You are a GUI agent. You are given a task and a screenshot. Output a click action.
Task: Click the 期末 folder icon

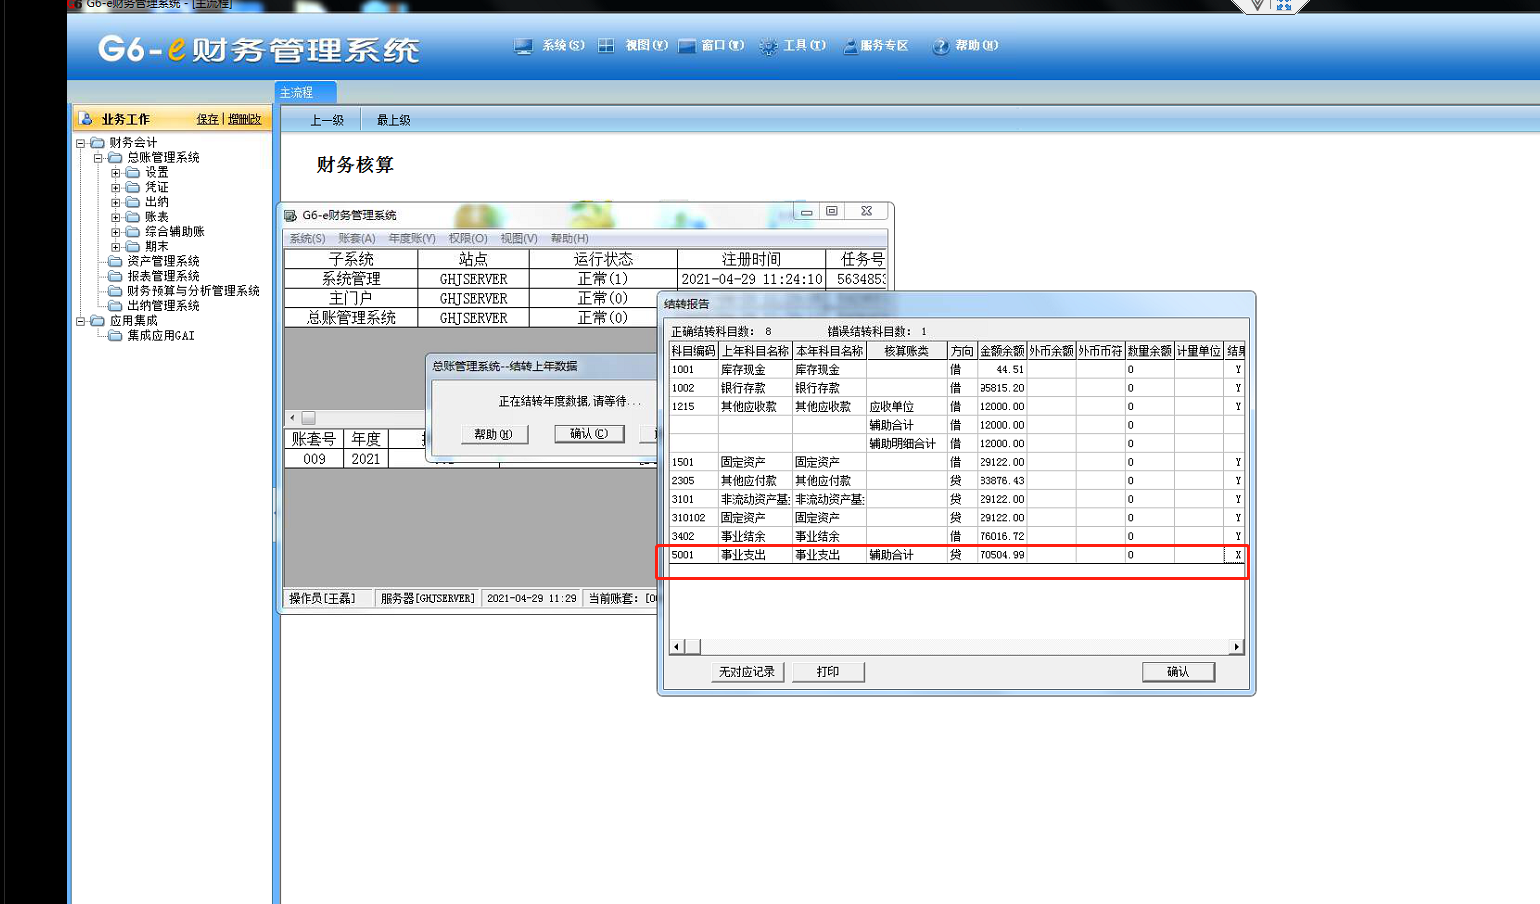pyautogui.click(x=133, y=246)
